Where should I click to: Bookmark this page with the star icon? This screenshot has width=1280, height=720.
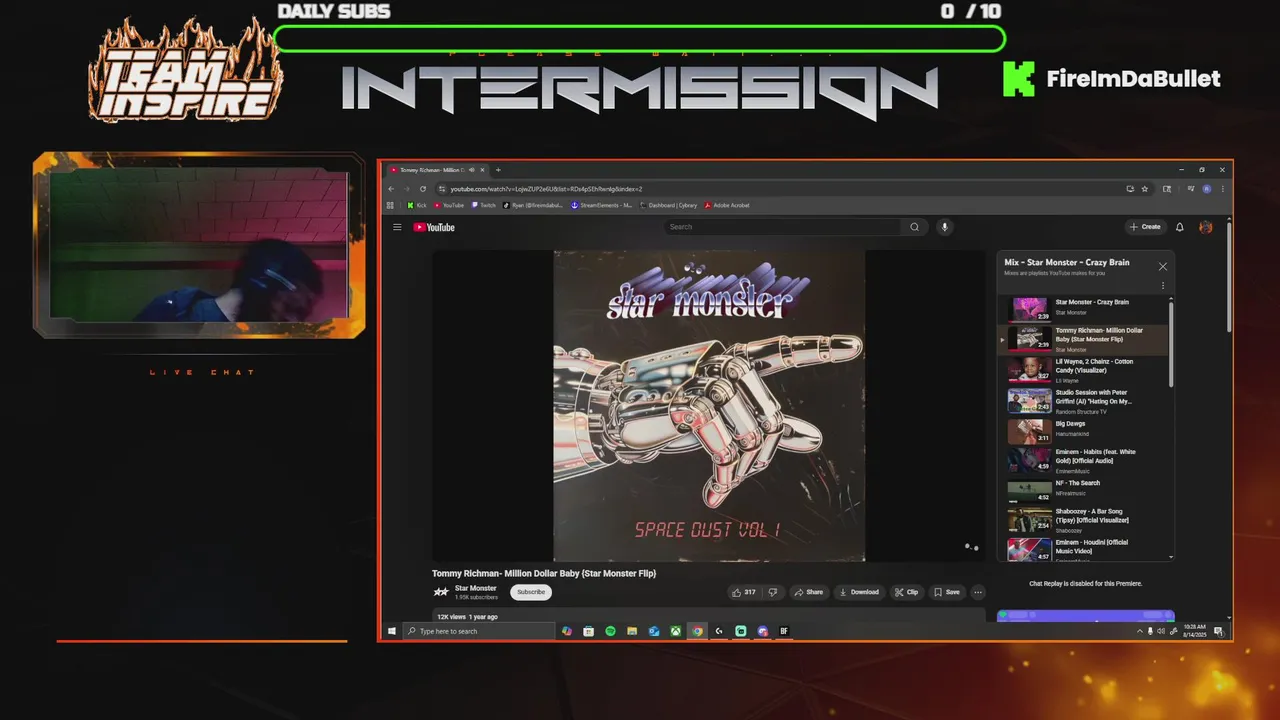tap(1145, 189)
